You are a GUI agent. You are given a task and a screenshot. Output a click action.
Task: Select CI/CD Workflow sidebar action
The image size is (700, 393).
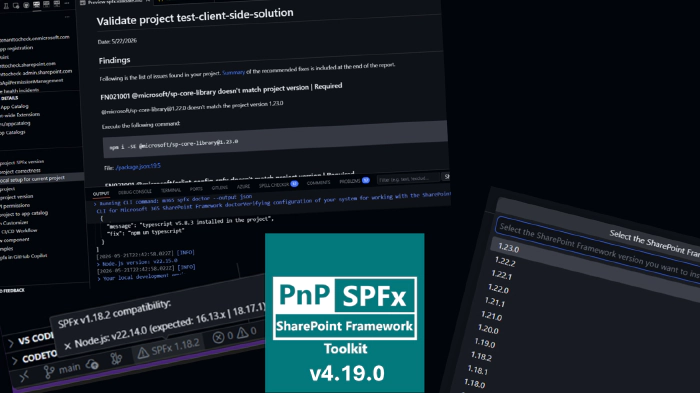coord(19,231)
